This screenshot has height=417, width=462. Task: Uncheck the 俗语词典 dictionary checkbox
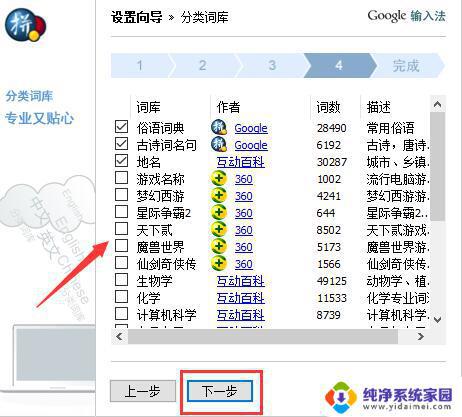coord(121,127)
